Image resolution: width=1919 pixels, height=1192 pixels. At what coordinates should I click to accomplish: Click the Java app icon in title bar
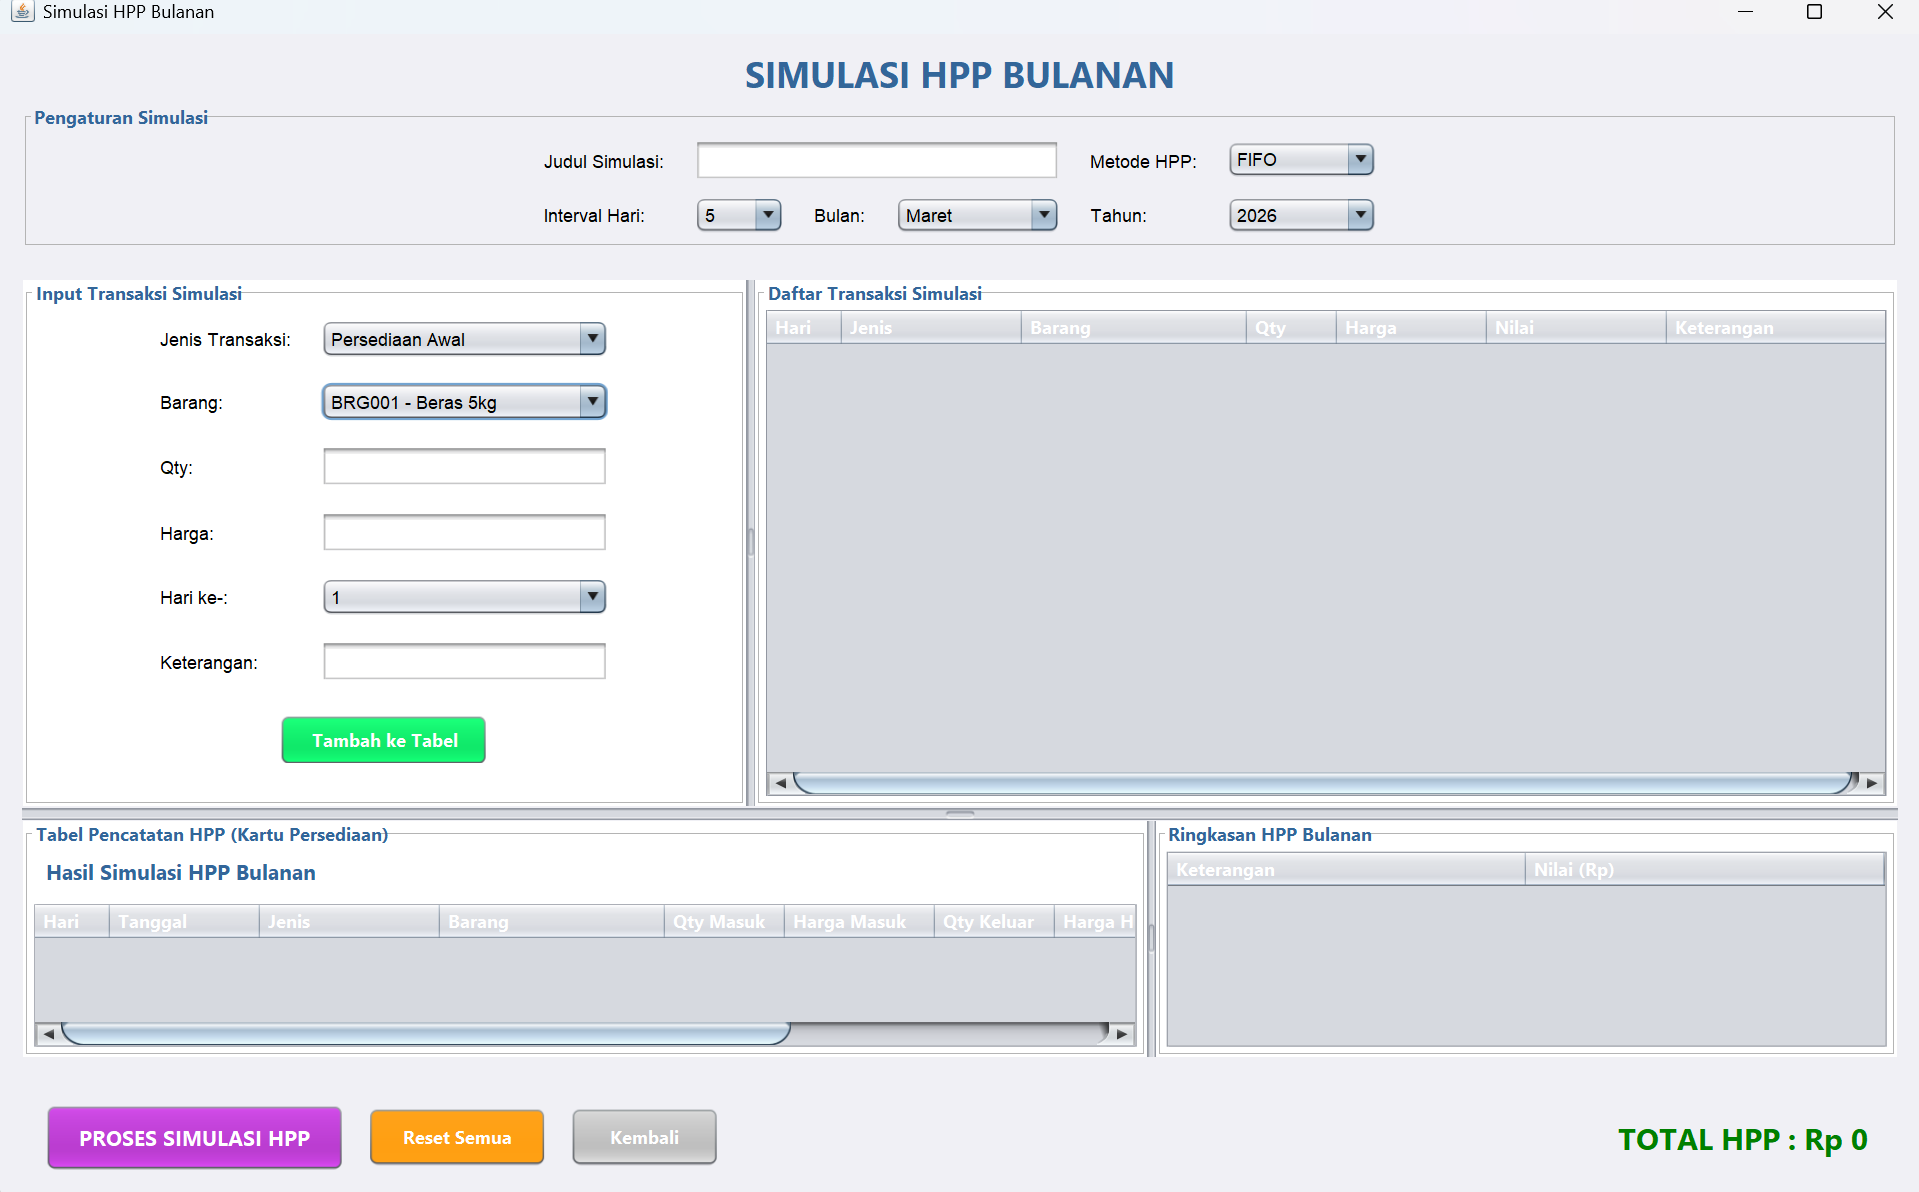coord(22,12)
